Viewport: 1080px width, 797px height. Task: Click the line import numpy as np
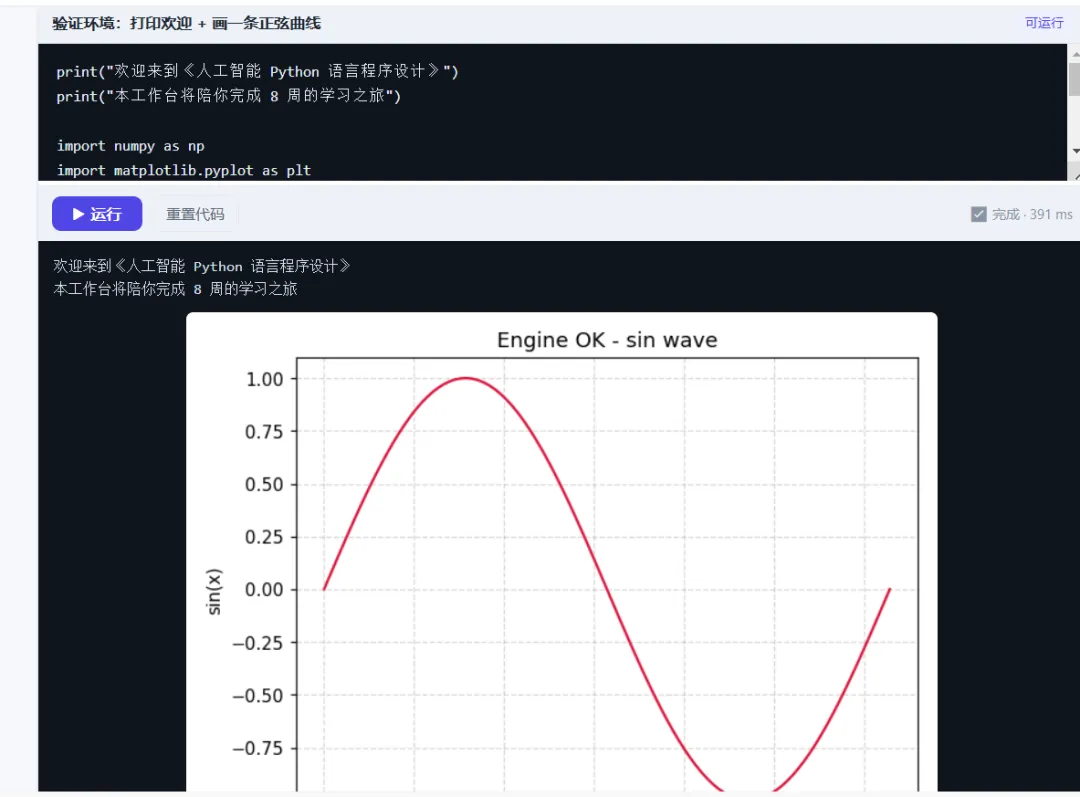click(130, 146)
